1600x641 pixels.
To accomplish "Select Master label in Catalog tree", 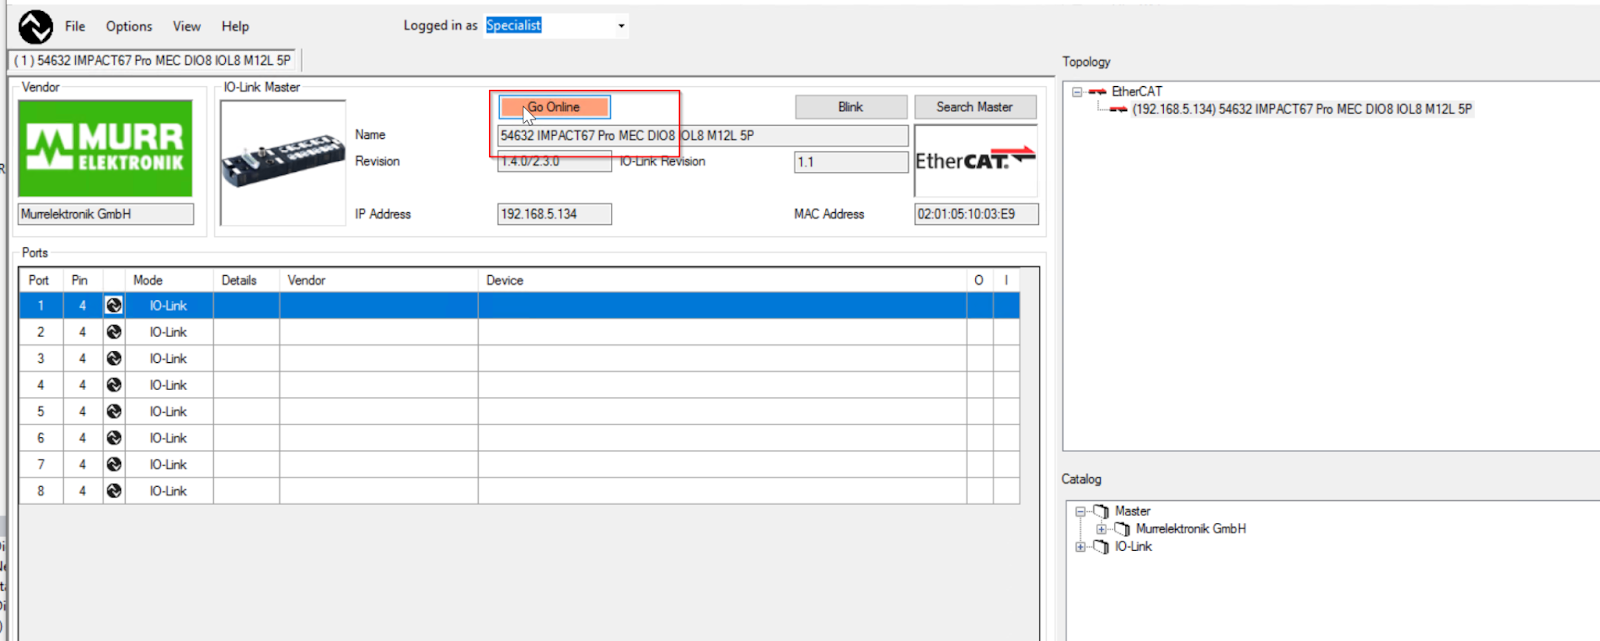I will [x=1132, y=511].
